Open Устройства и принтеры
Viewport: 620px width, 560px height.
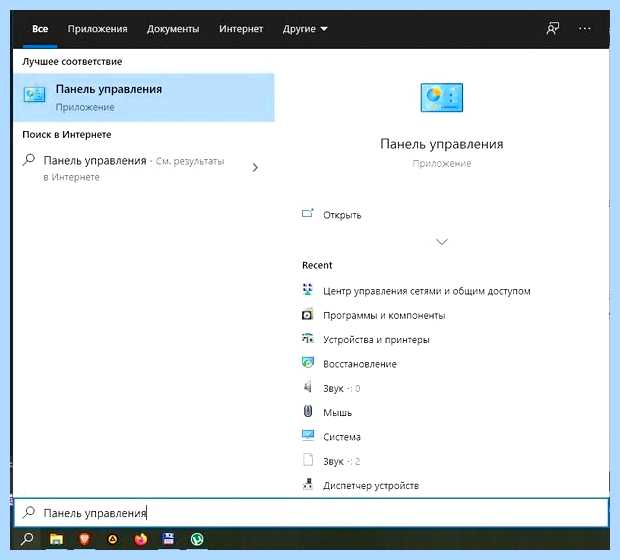click(376, 339)
